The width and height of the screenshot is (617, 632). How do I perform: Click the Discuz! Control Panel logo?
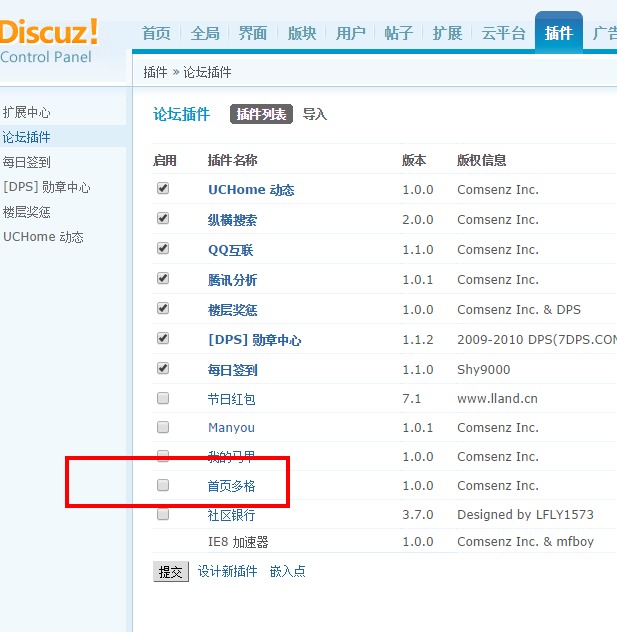point(49,41)
